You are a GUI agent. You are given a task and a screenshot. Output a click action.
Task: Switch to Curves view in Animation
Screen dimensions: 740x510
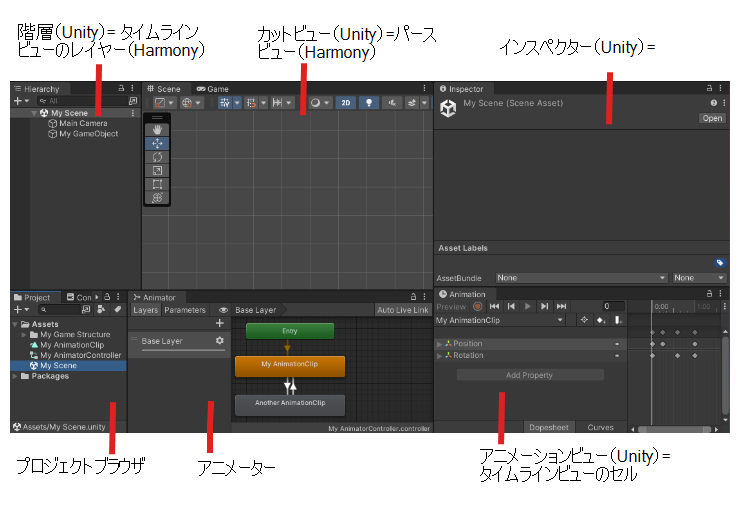click(x=600, y=427)
